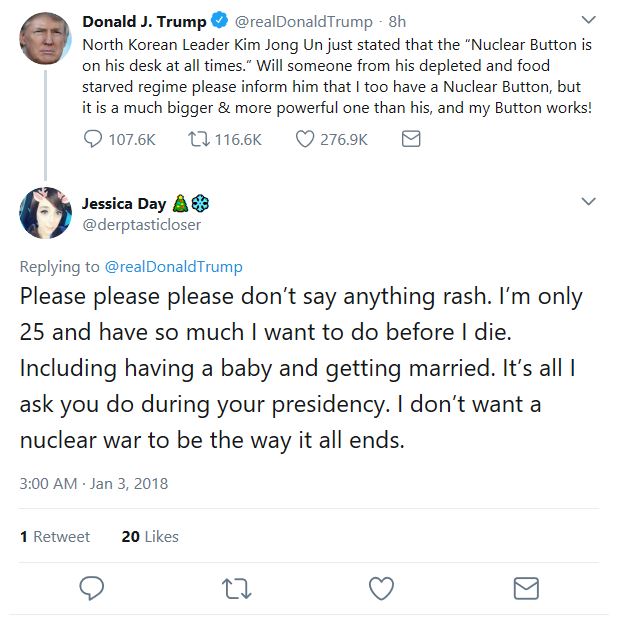Open Jessica Day's avatar image

45,212
